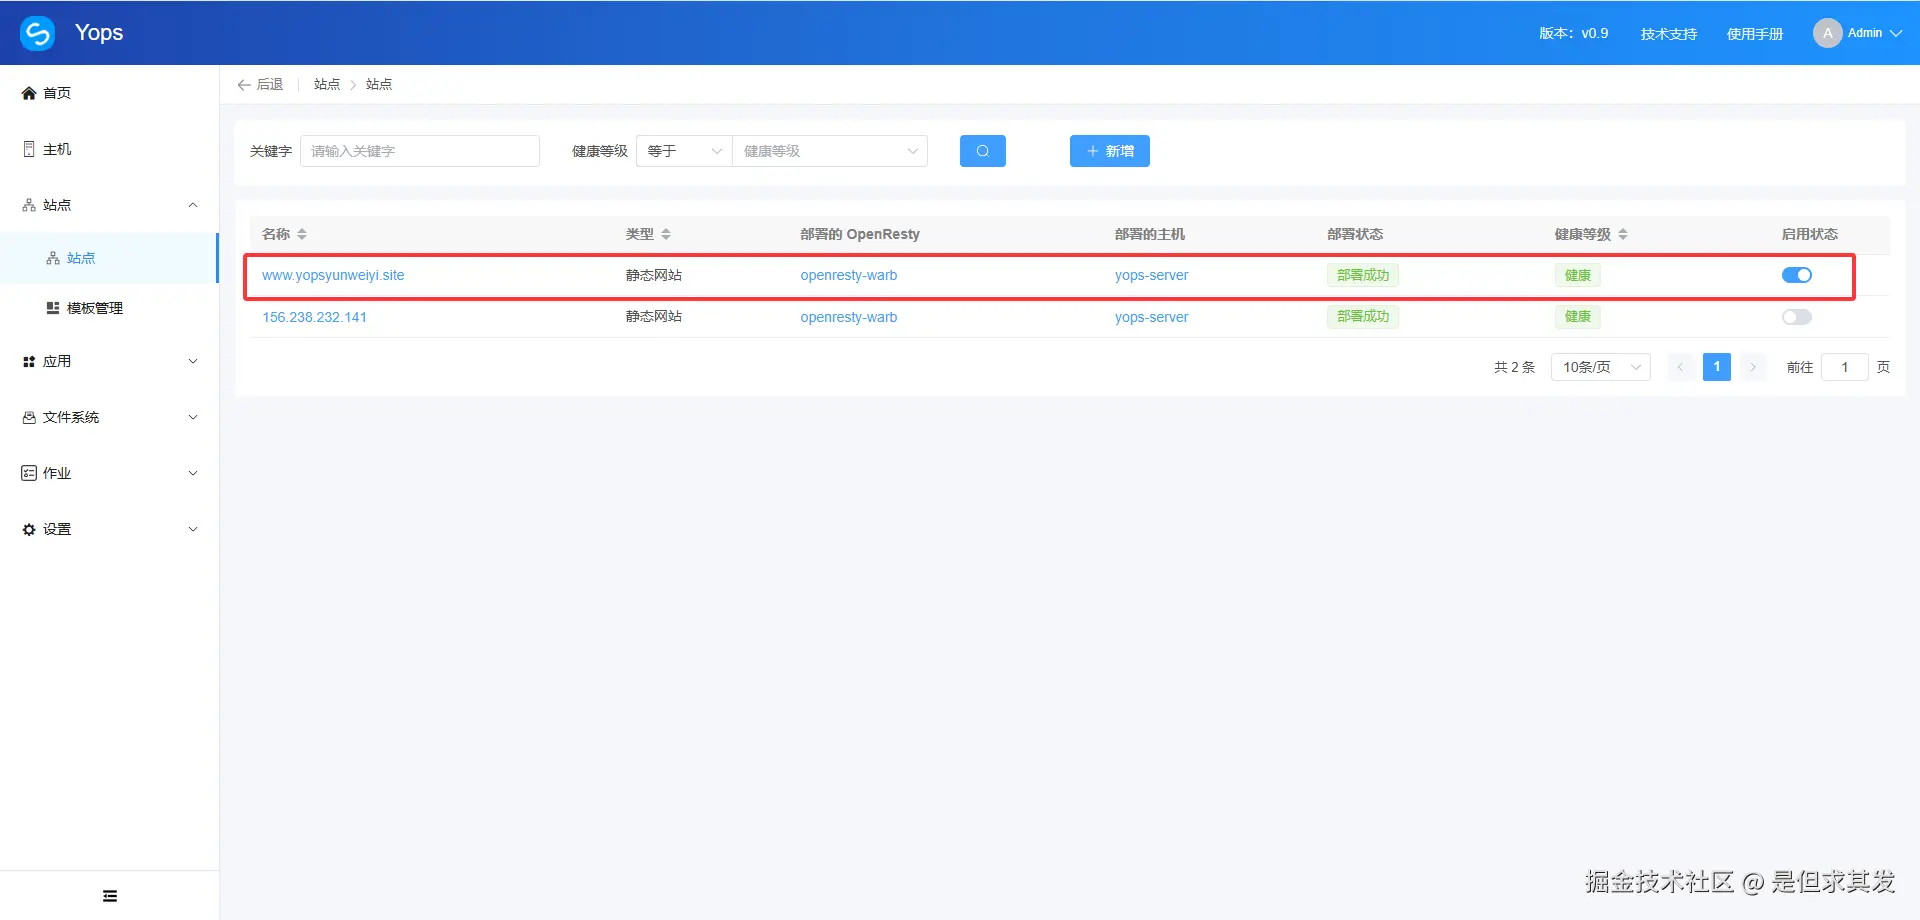Screen dimensions: 1920x920
Task: Click the 请输入关键字 keyword input field
Action: 419,150
